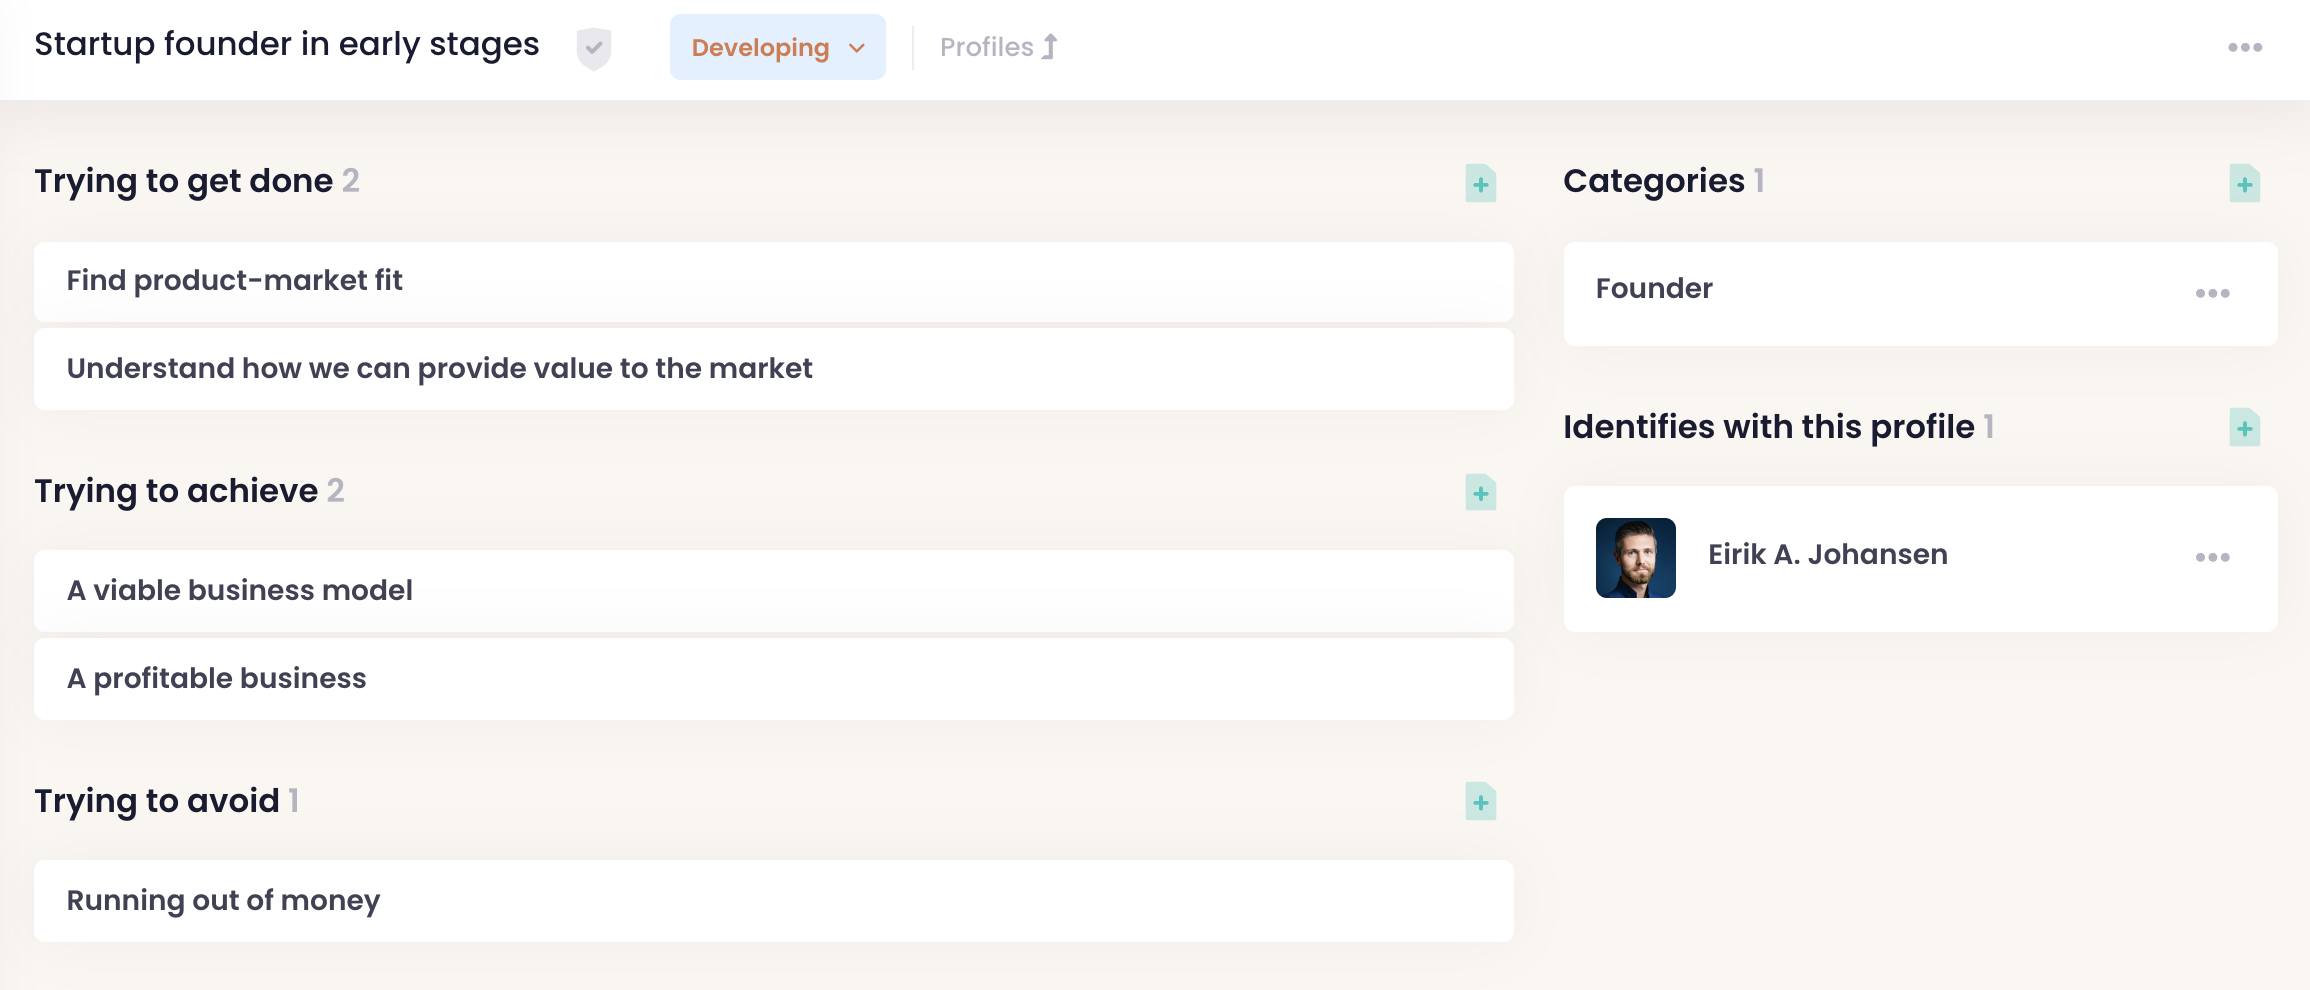Add item to Trying to get done
The height and width of the screenshot is (990, 2310).
point(1480,184)
